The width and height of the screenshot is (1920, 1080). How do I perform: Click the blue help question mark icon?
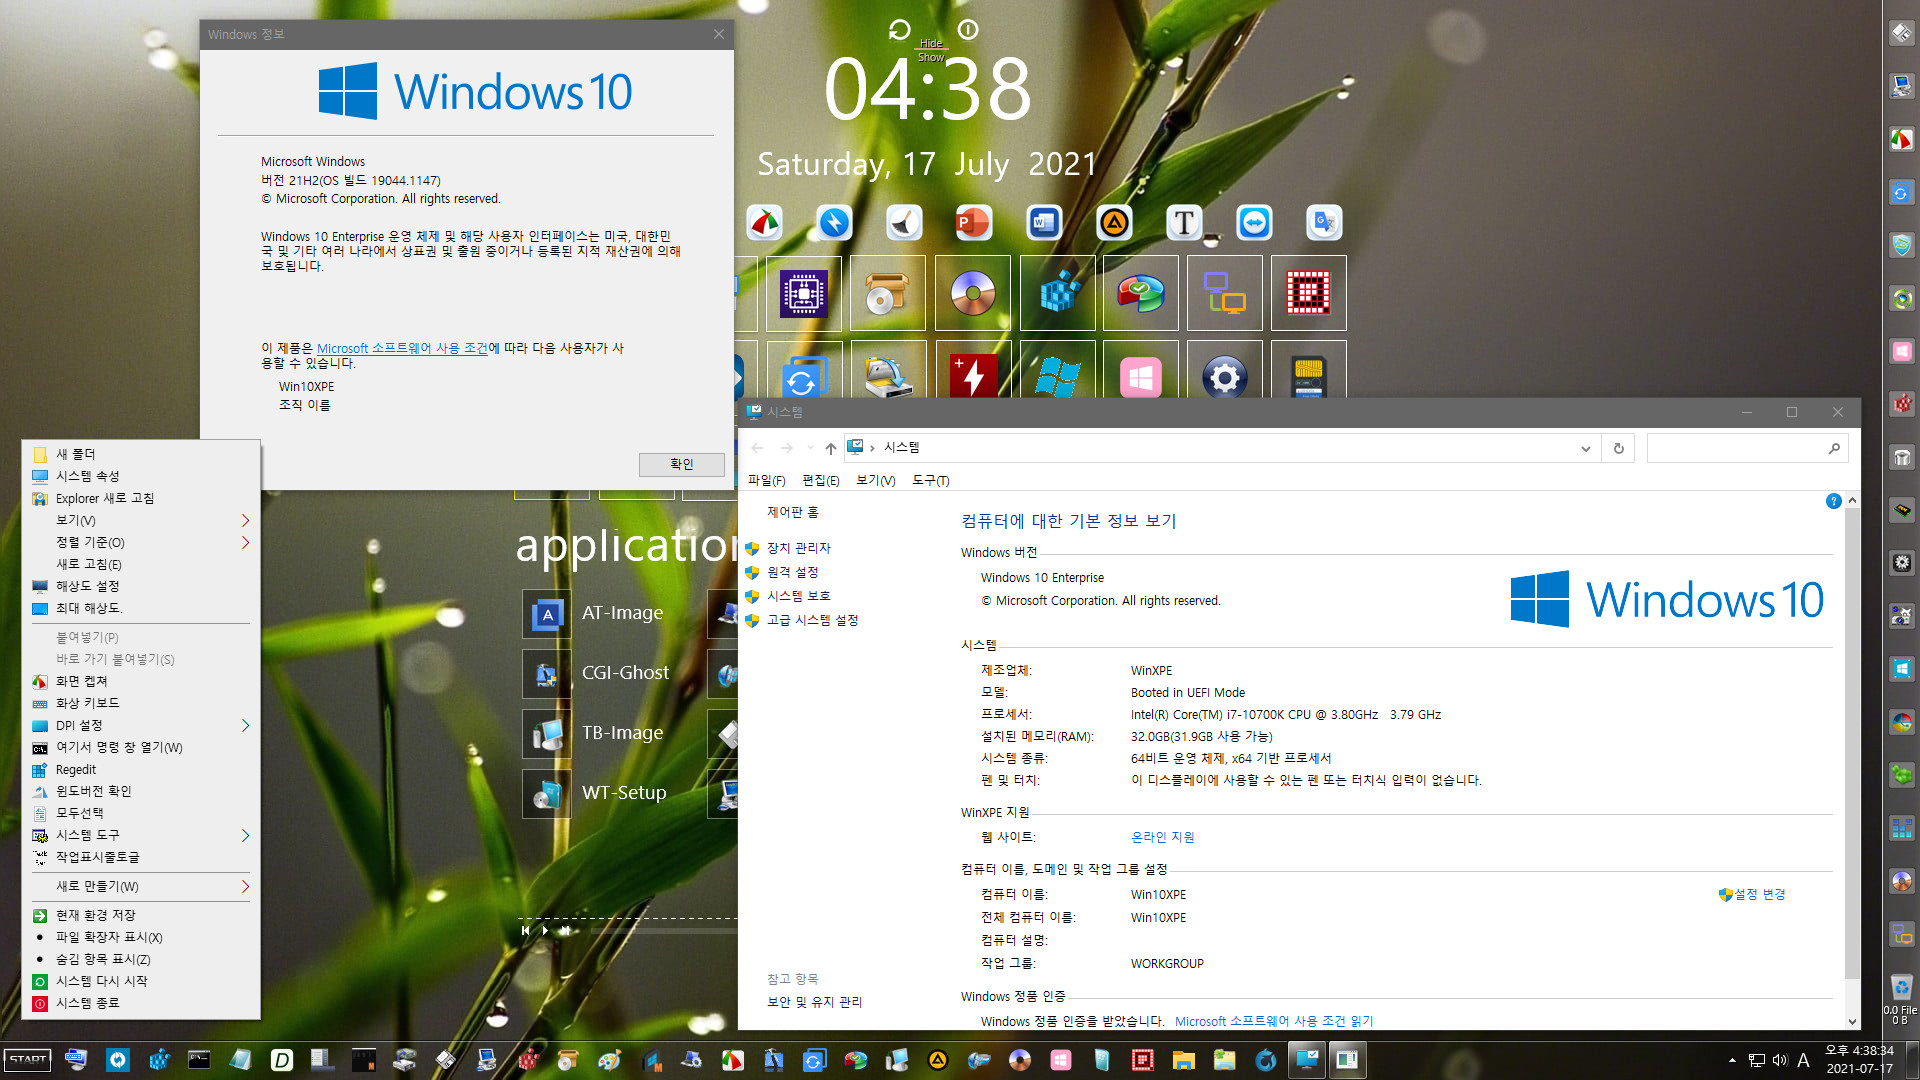1833,501
